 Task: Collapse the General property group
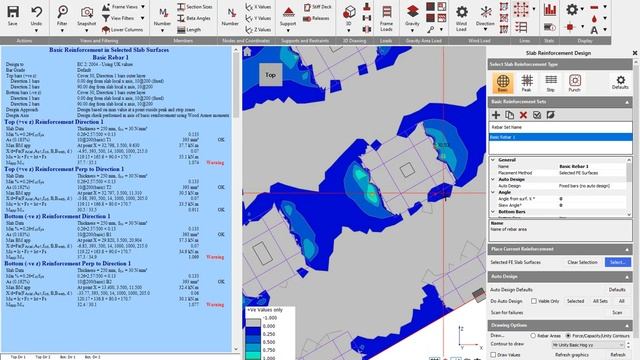coord(493,160)
